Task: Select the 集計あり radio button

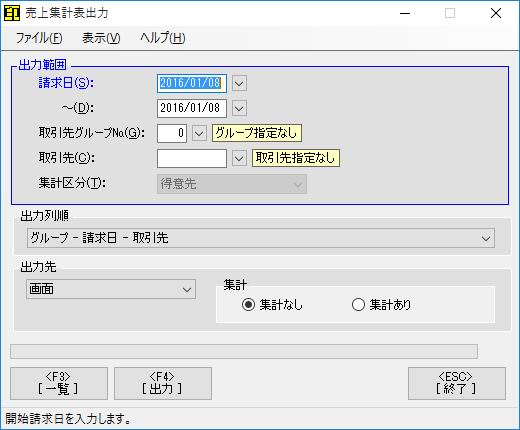Action: coord(358,305)
